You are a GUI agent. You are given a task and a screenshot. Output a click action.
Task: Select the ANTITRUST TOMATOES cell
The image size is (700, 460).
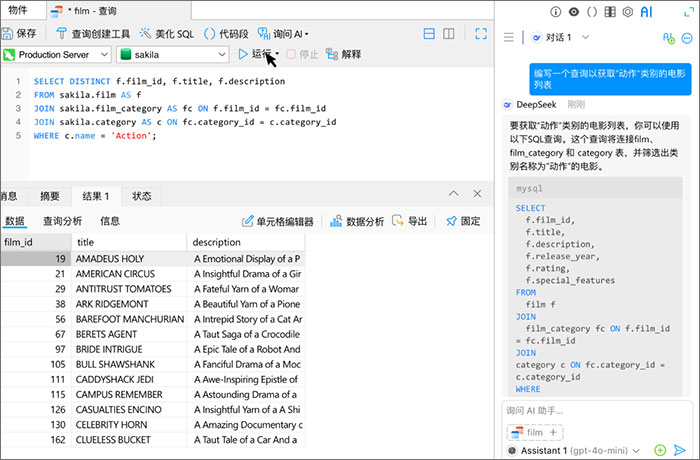point(129,289)
